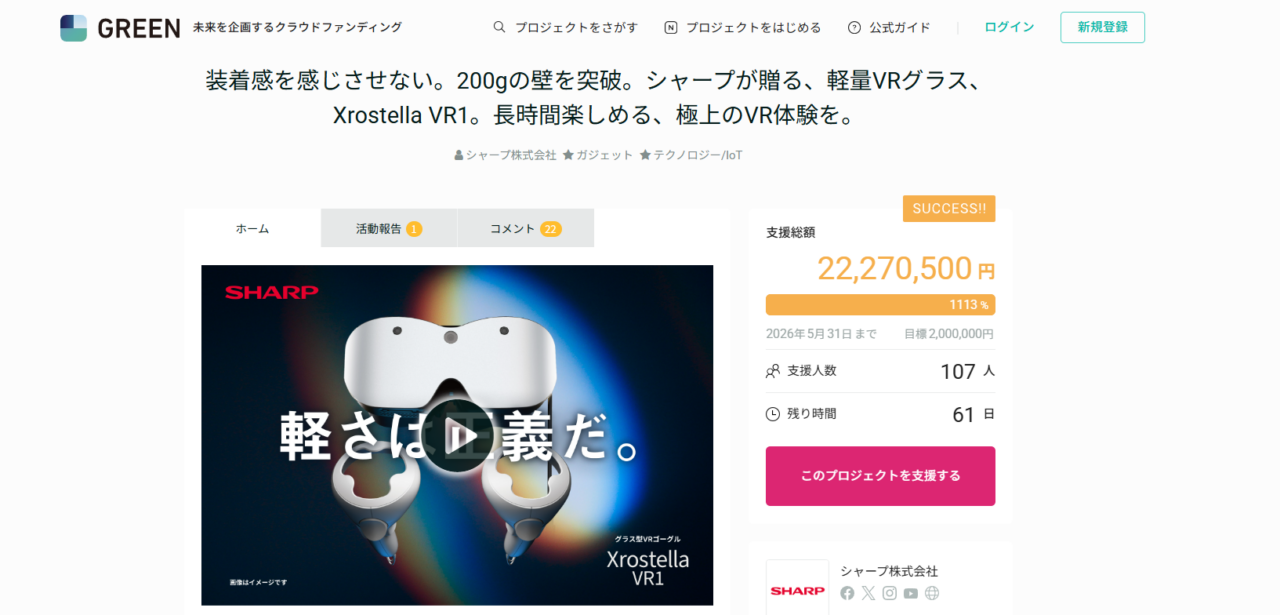Open Sharp's Facebook page icon
The image size is (1280, 615).
coord(847,593)
